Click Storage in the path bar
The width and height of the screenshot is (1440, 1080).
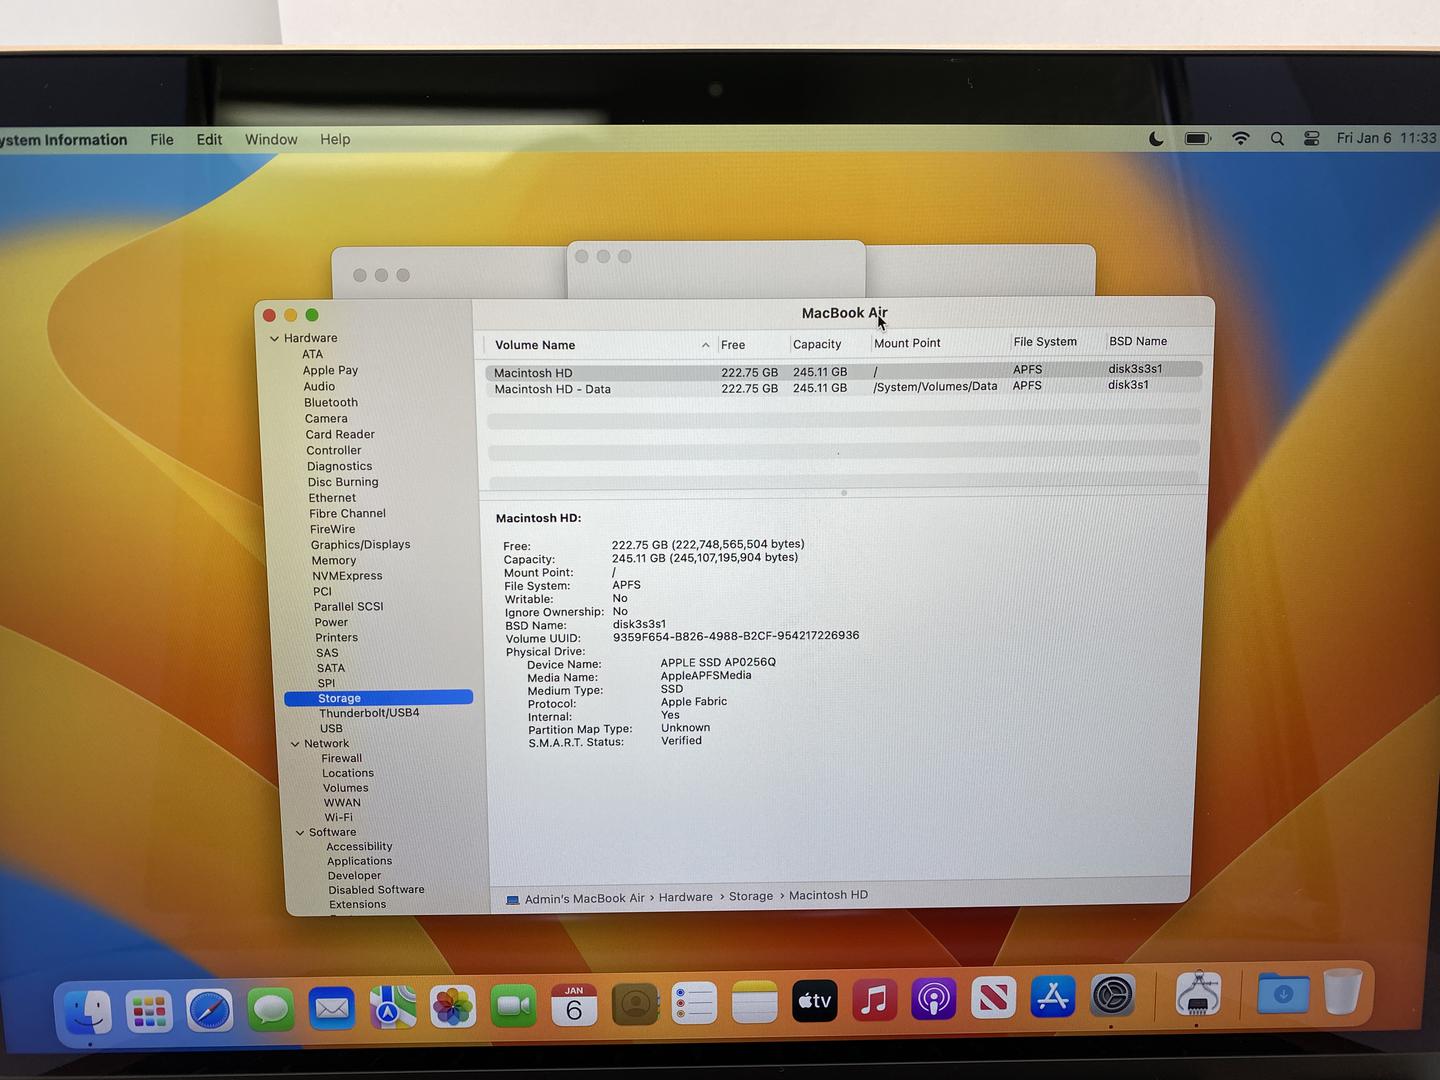coord(751,896)
